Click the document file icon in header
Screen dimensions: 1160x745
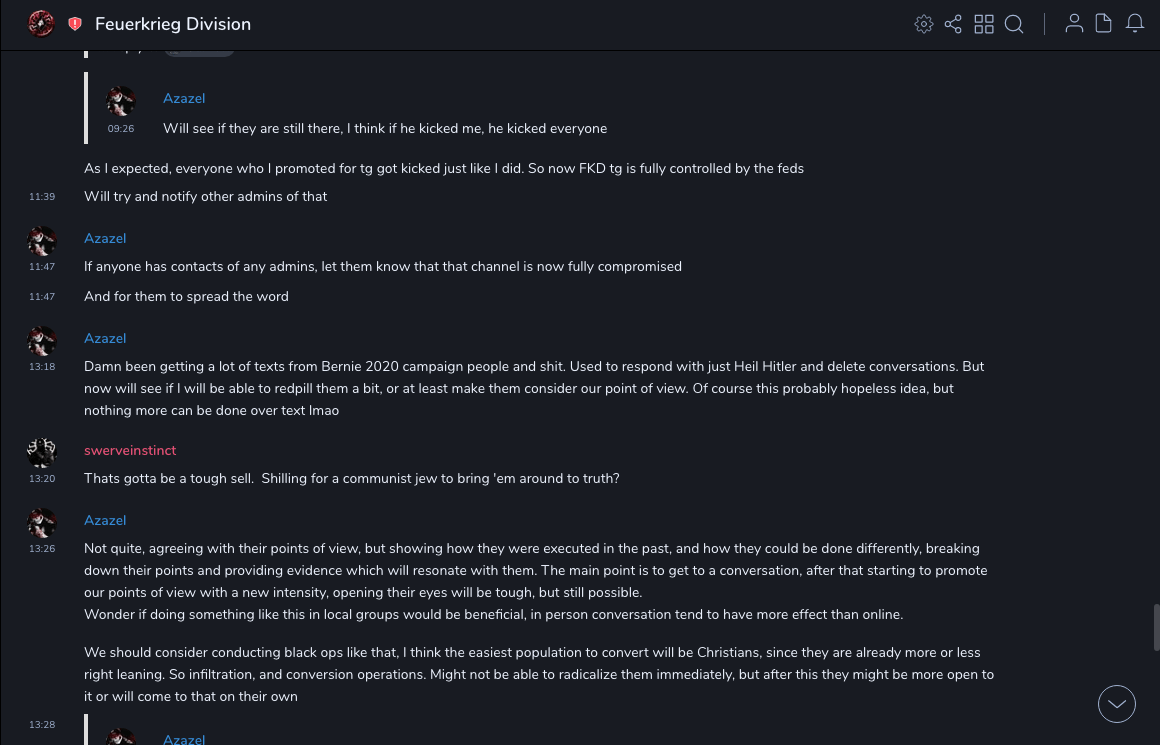click(x=1104, y=24)
